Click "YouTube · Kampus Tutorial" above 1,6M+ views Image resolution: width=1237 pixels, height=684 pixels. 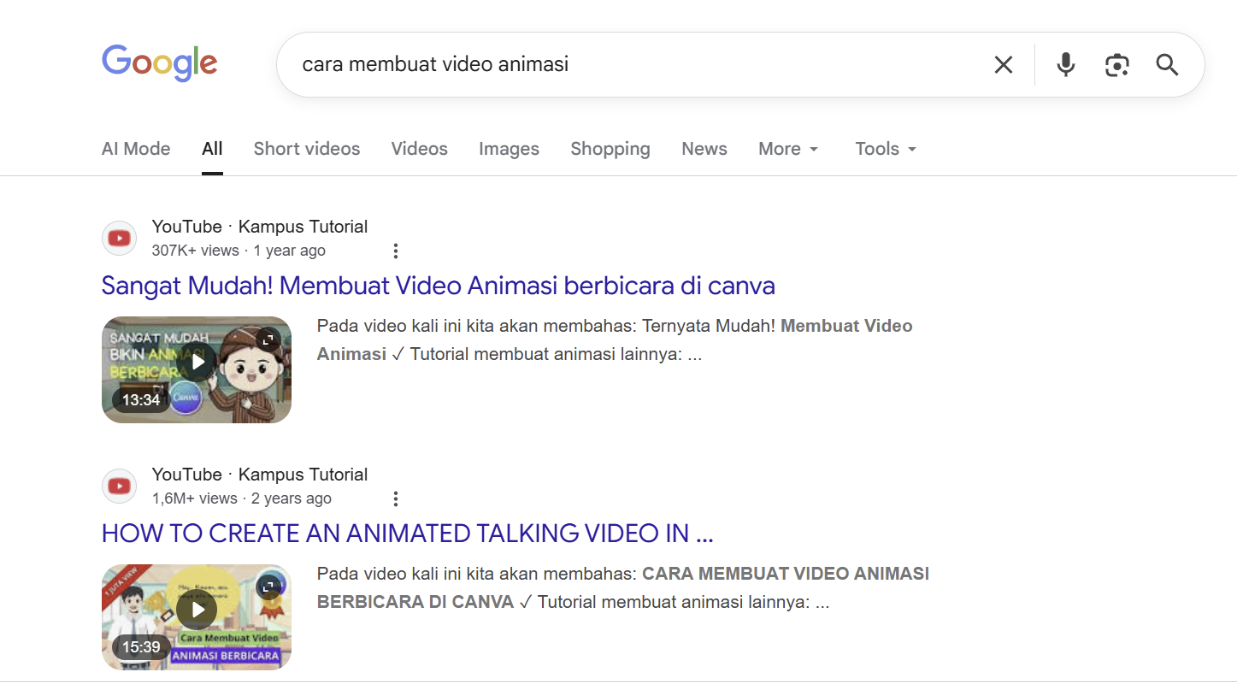coord(260,475)
